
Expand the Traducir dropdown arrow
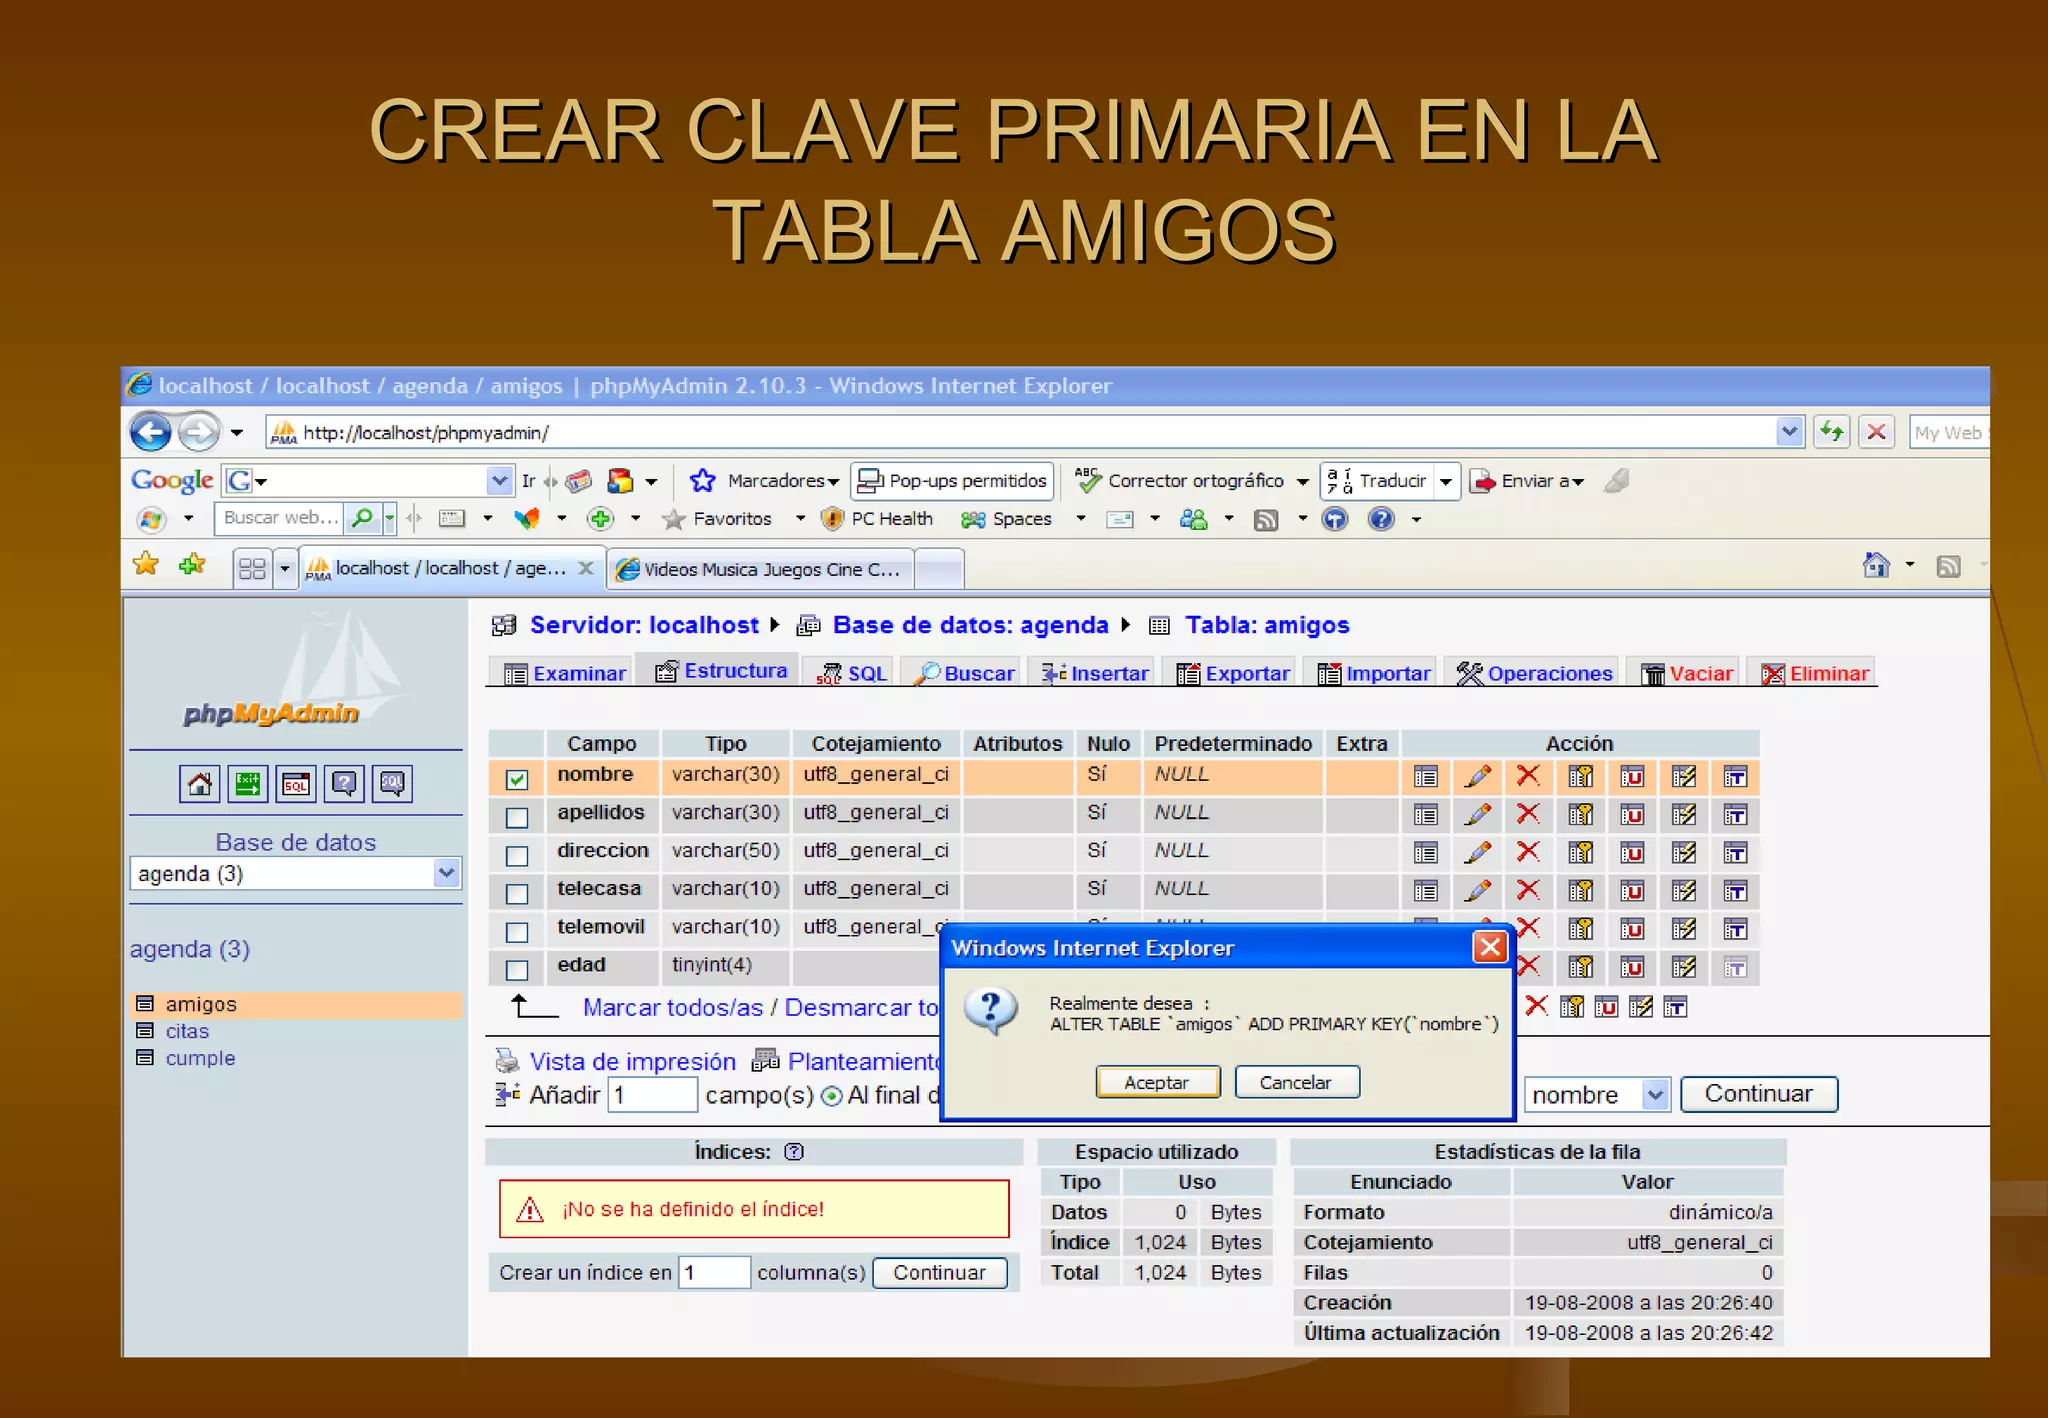(x=1446, y=482)
